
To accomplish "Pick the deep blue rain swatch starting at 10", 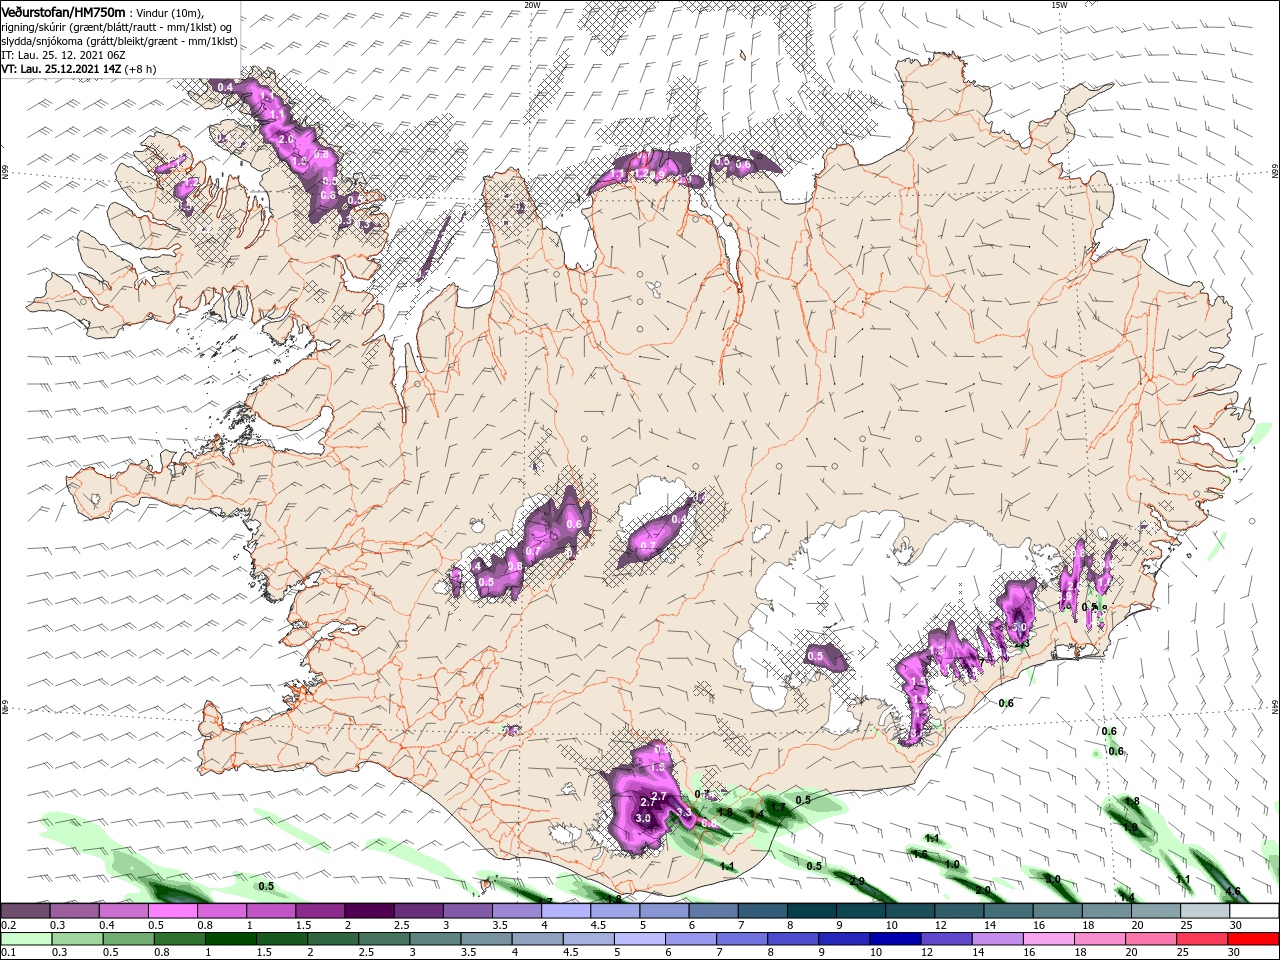I will pyautogui.click(x=895, y=939).
